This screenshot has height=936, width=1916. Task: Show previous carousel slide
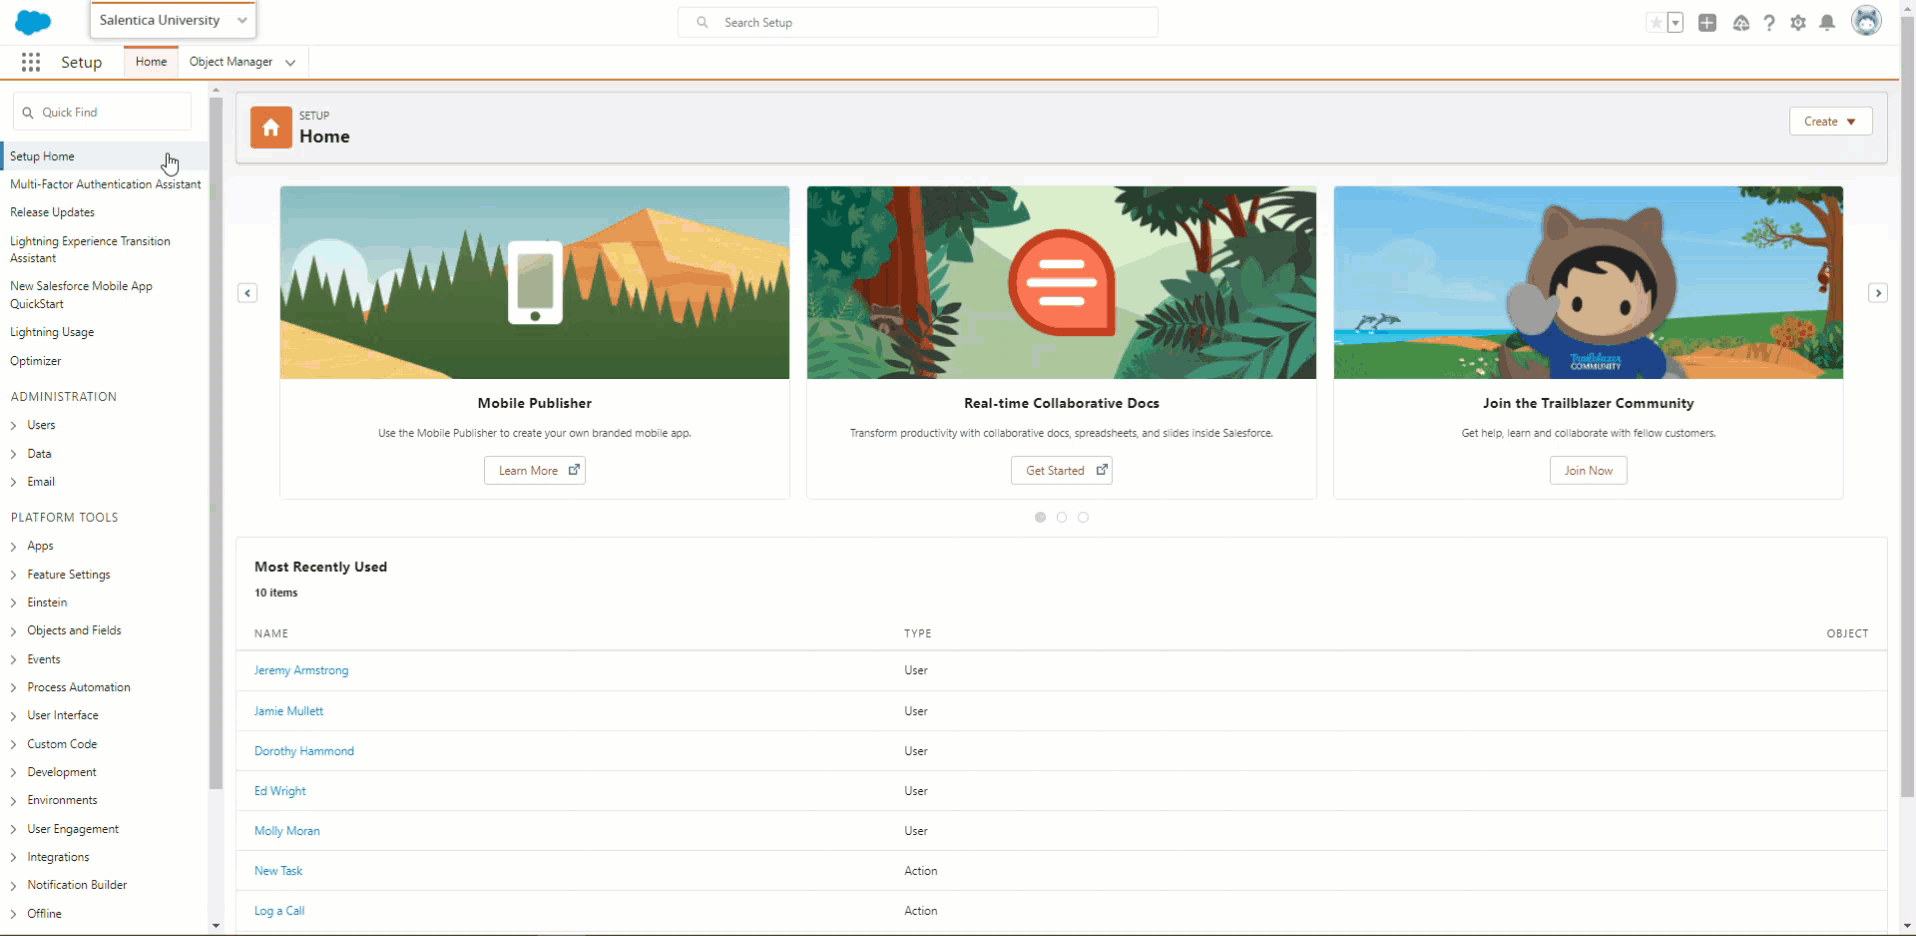point(248,293)
